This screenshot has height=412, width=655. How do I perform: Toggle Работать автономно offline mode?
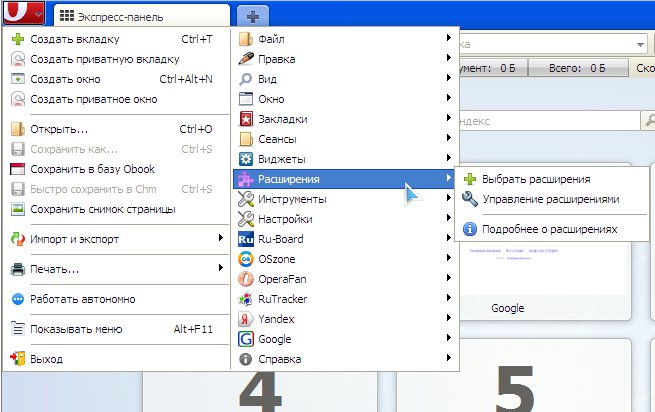(82, 298)
